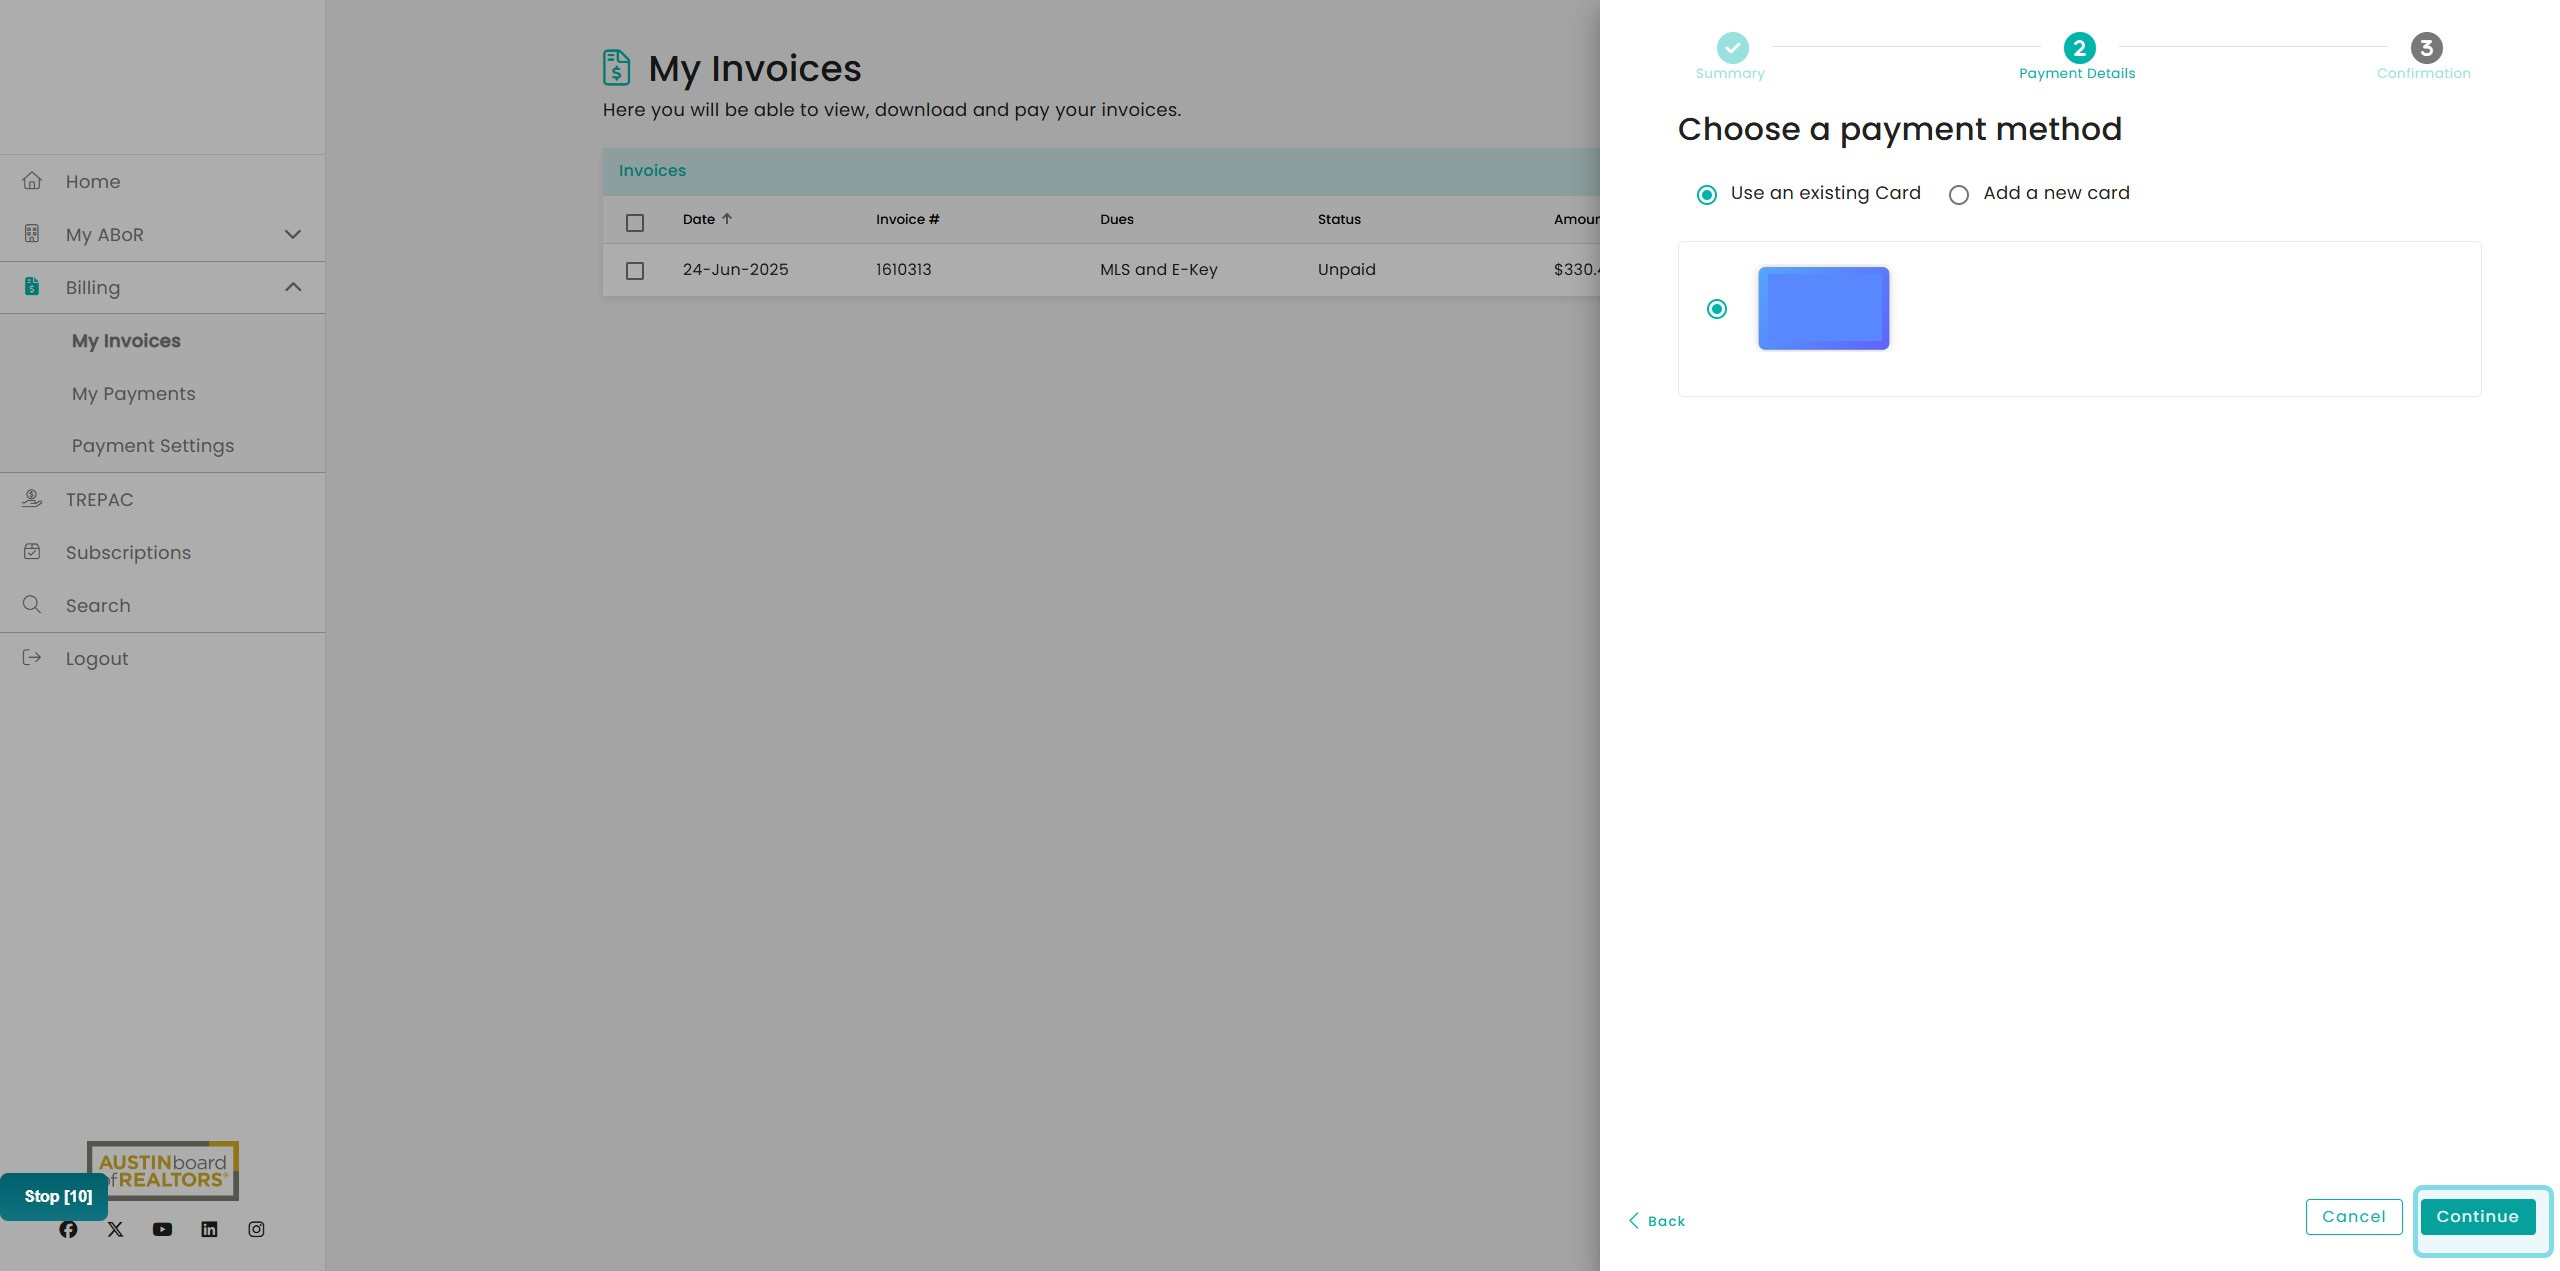This screenshot has height=1271, width=2560.
Task: Click the Invoice # column header
Action: 907,219
